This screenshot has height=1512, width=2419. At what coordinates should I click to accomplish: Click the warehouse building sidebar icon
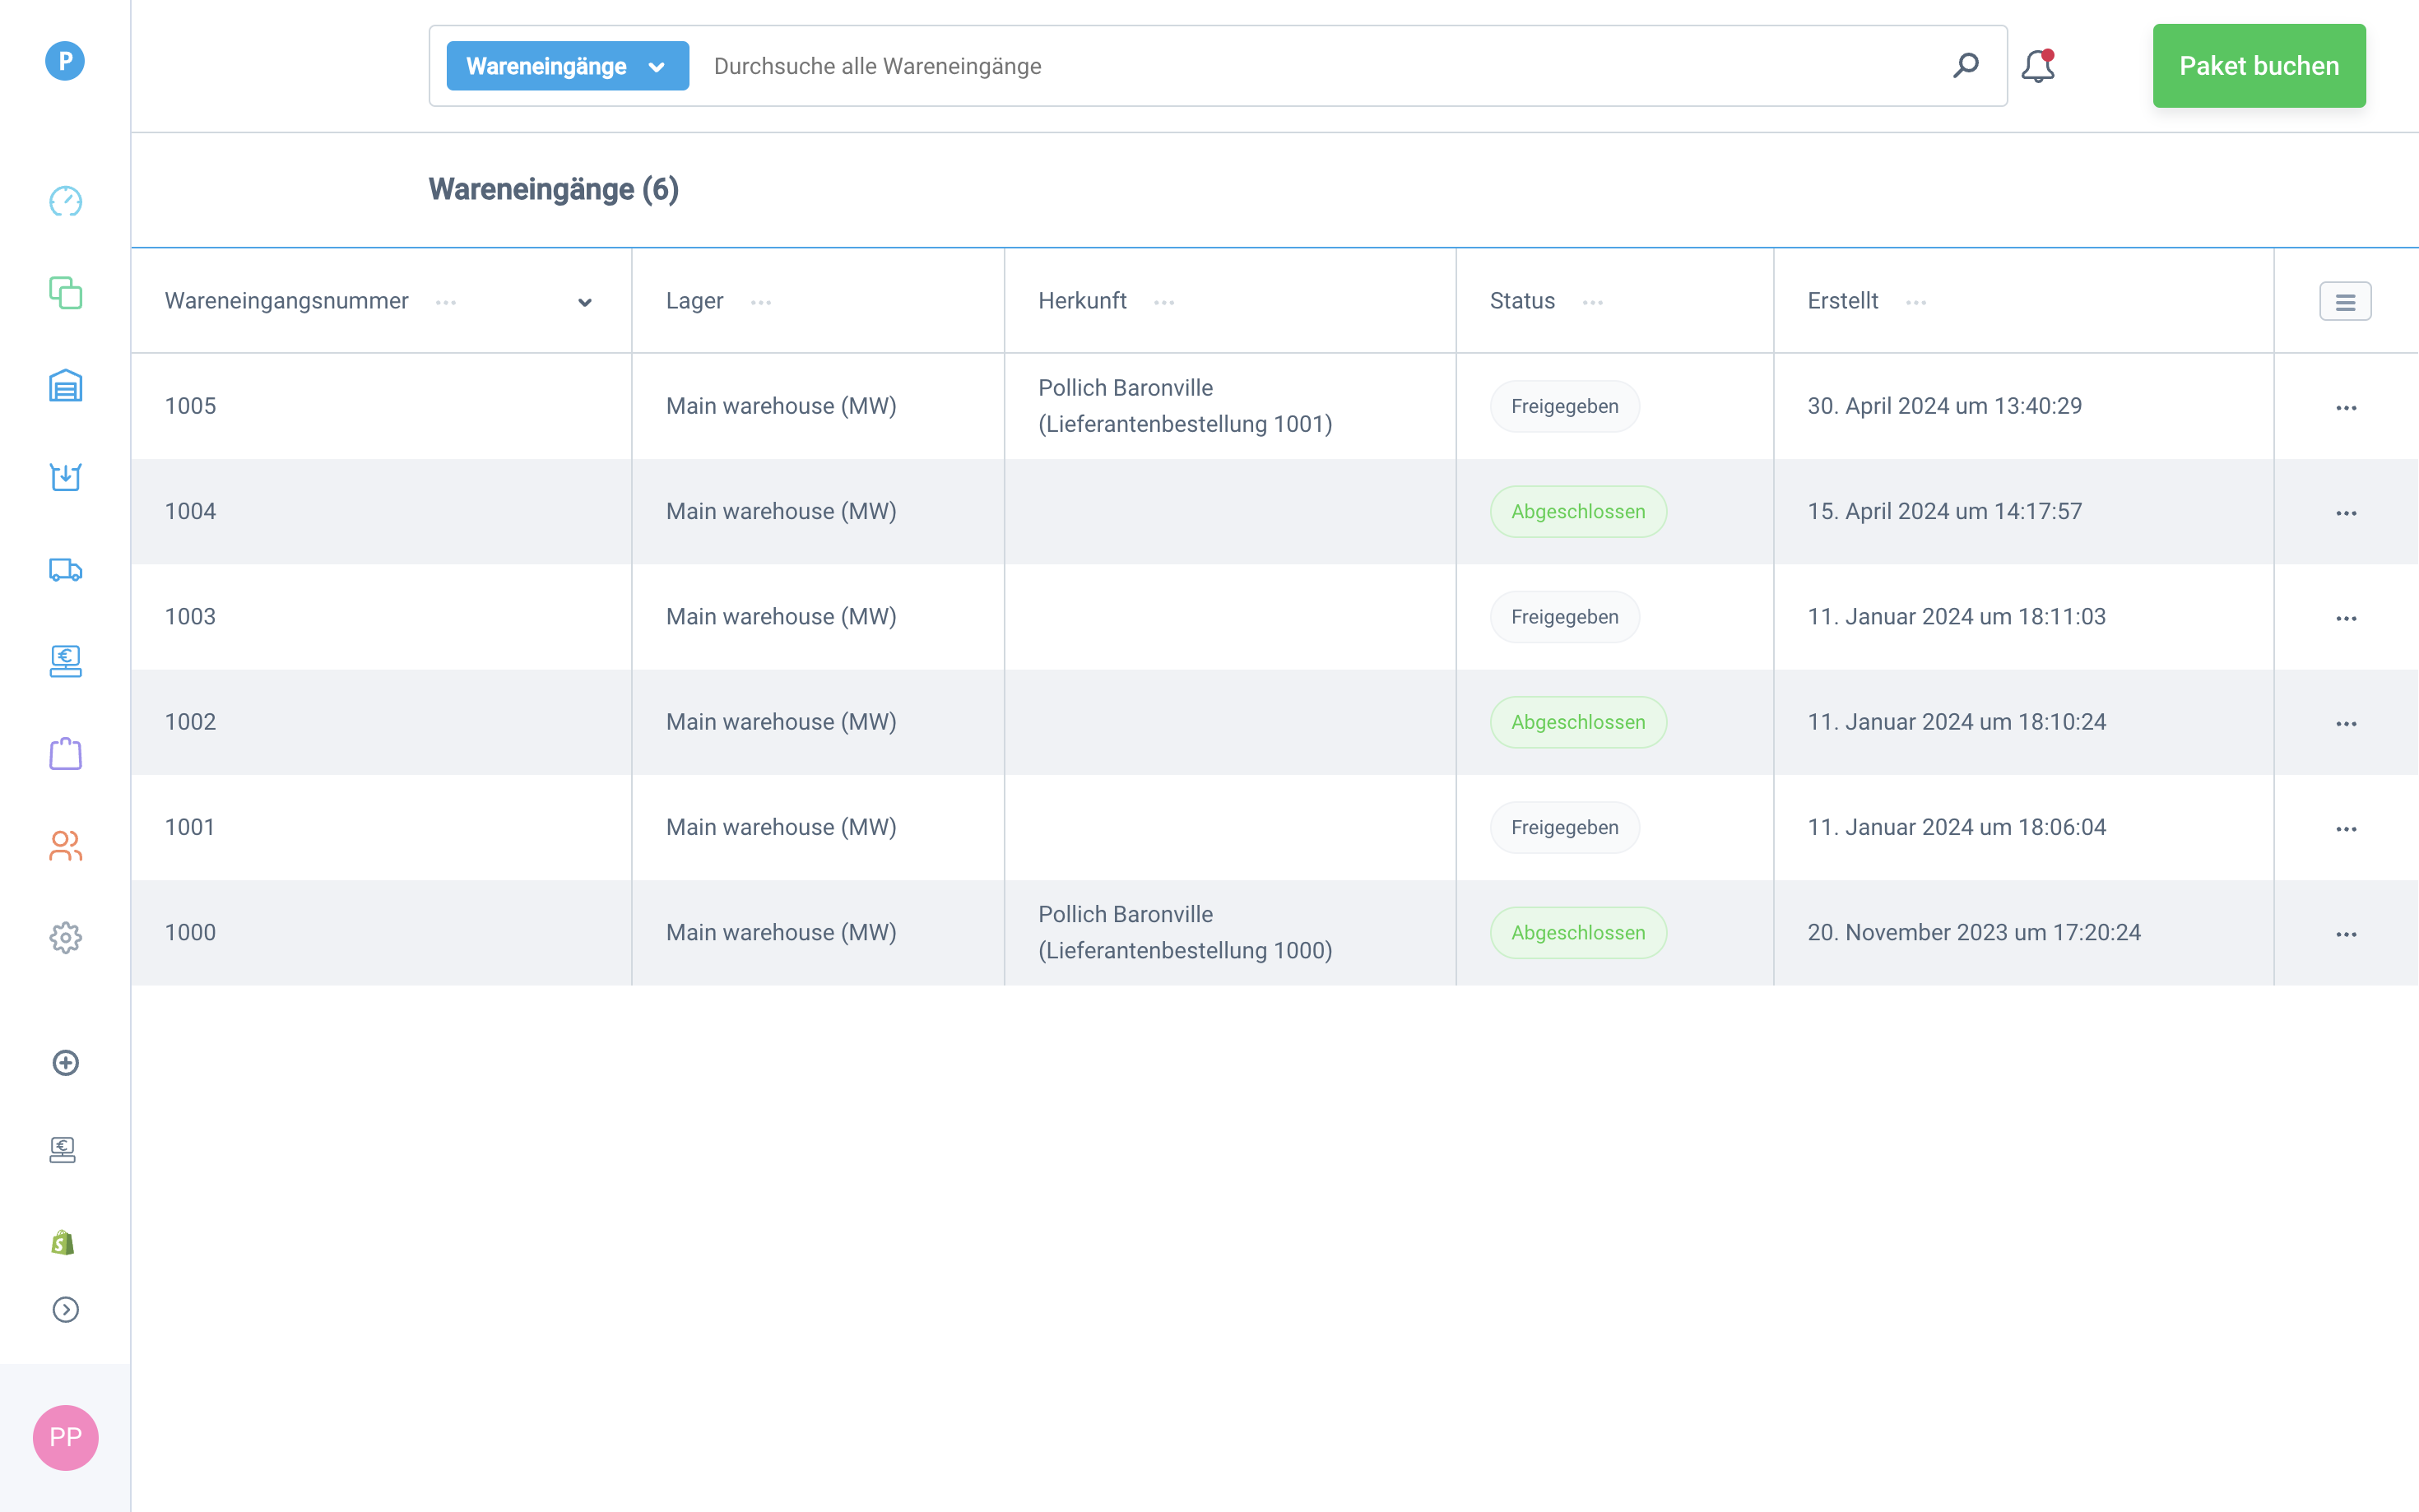[65, 386]
